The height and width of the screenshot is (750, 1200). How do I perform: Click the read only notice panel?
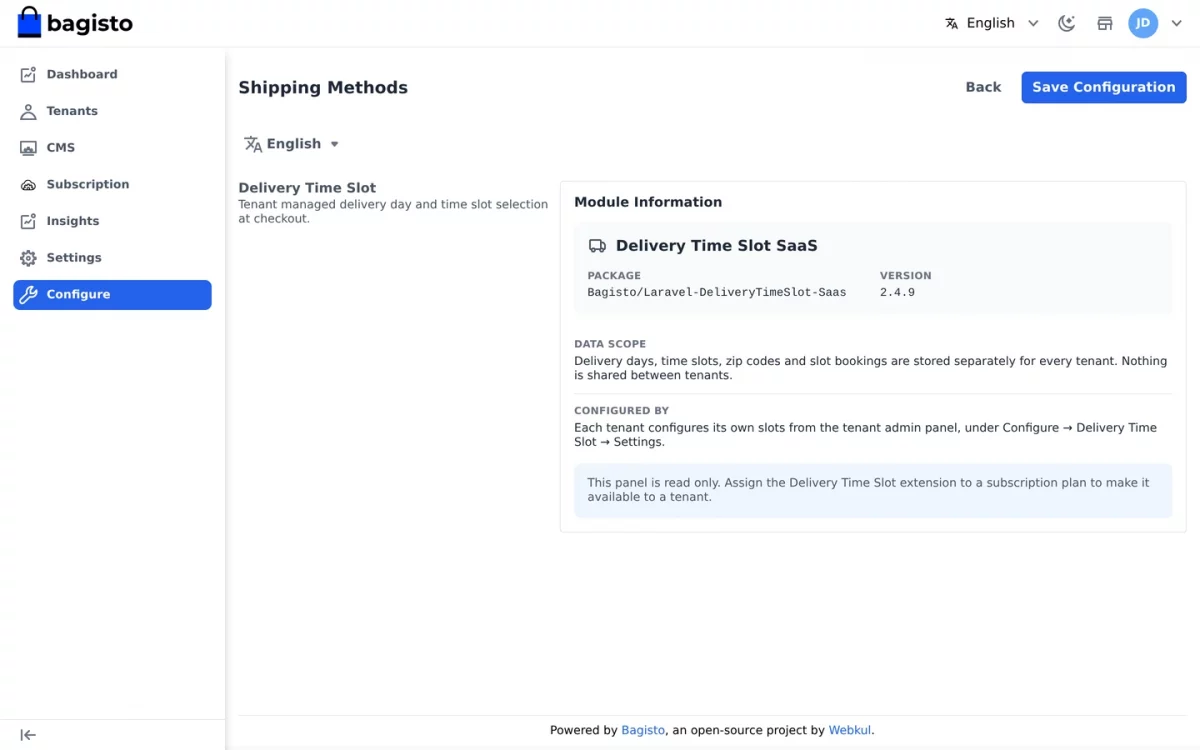click(873, 490)
